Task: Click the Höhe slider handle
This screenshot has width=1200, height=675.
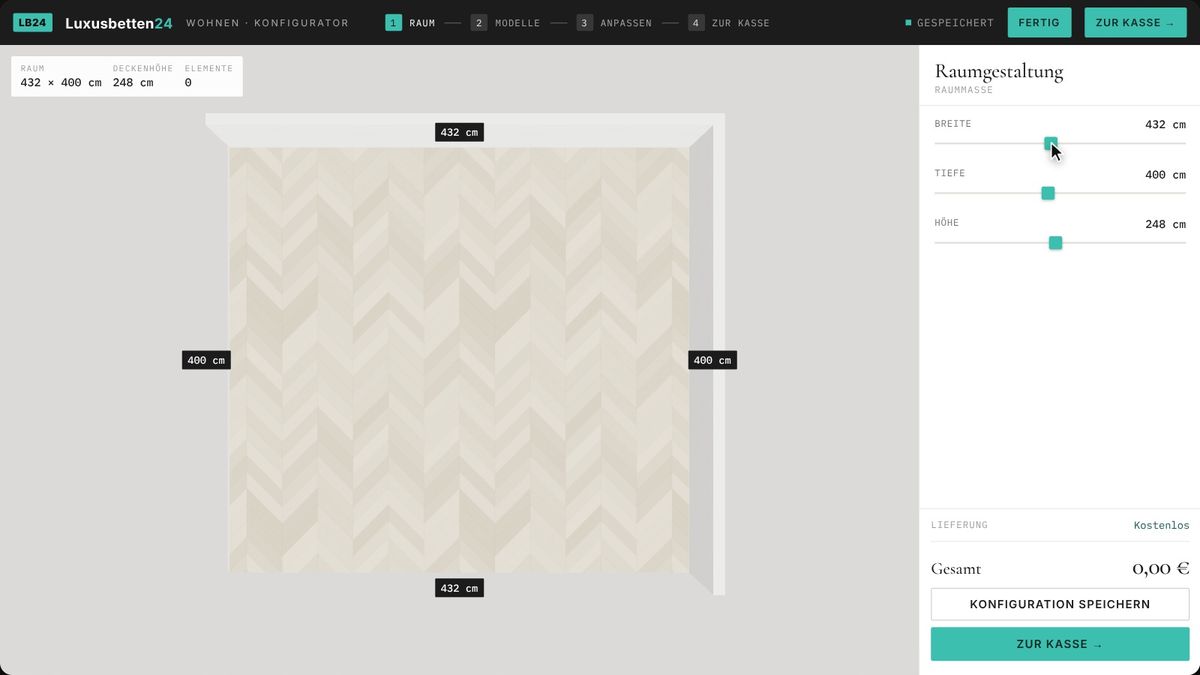Action: pyautogui.click(x=1055, y=243)
